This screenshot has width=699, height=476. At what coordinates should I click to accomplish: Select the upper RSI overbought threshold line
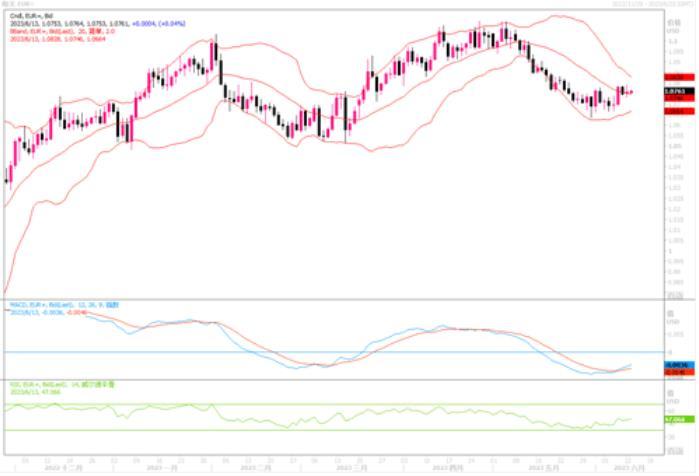[x=300, y=405]
